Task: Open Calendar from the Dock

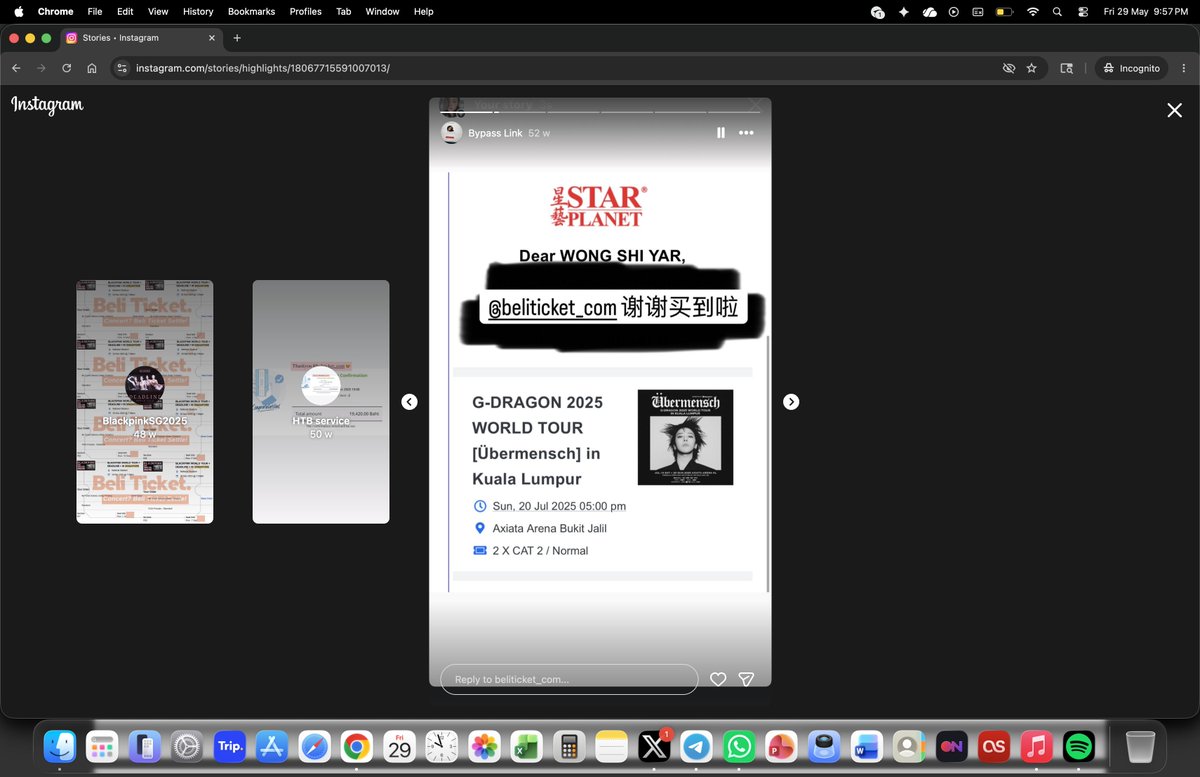Action: pos(400,746)
